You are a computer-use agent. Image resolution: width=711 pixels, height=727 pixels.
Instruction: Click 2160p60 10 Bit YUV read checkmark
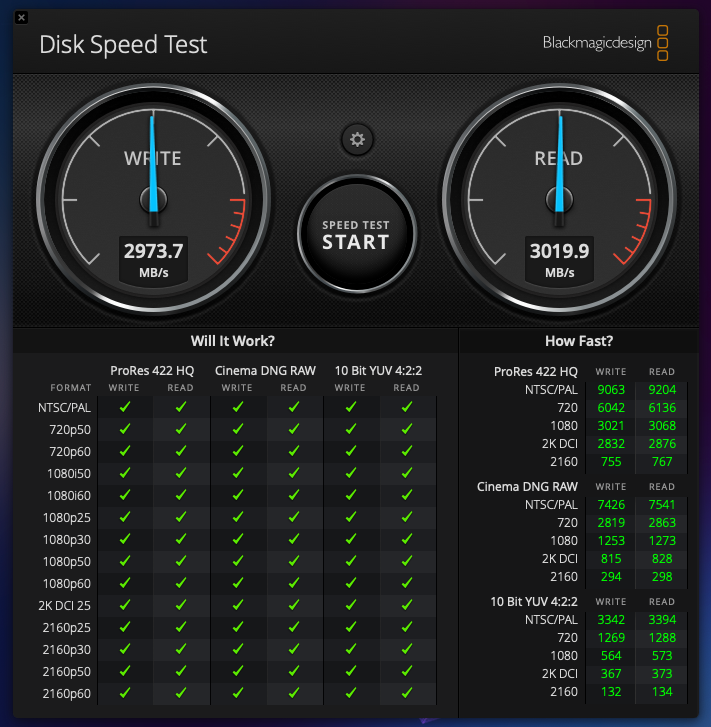(407, 692)
